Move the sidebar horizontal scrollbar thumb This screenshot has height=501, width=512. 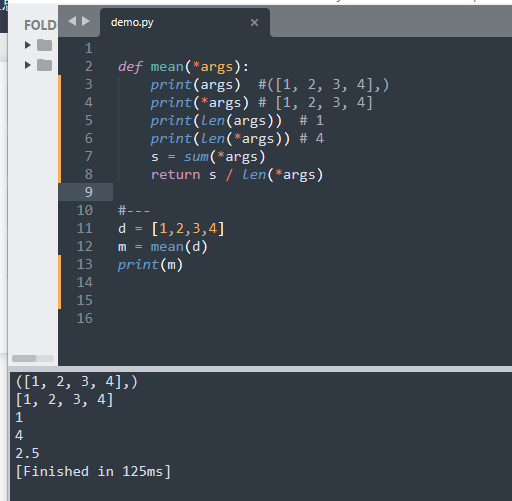[x=24, y=358]
